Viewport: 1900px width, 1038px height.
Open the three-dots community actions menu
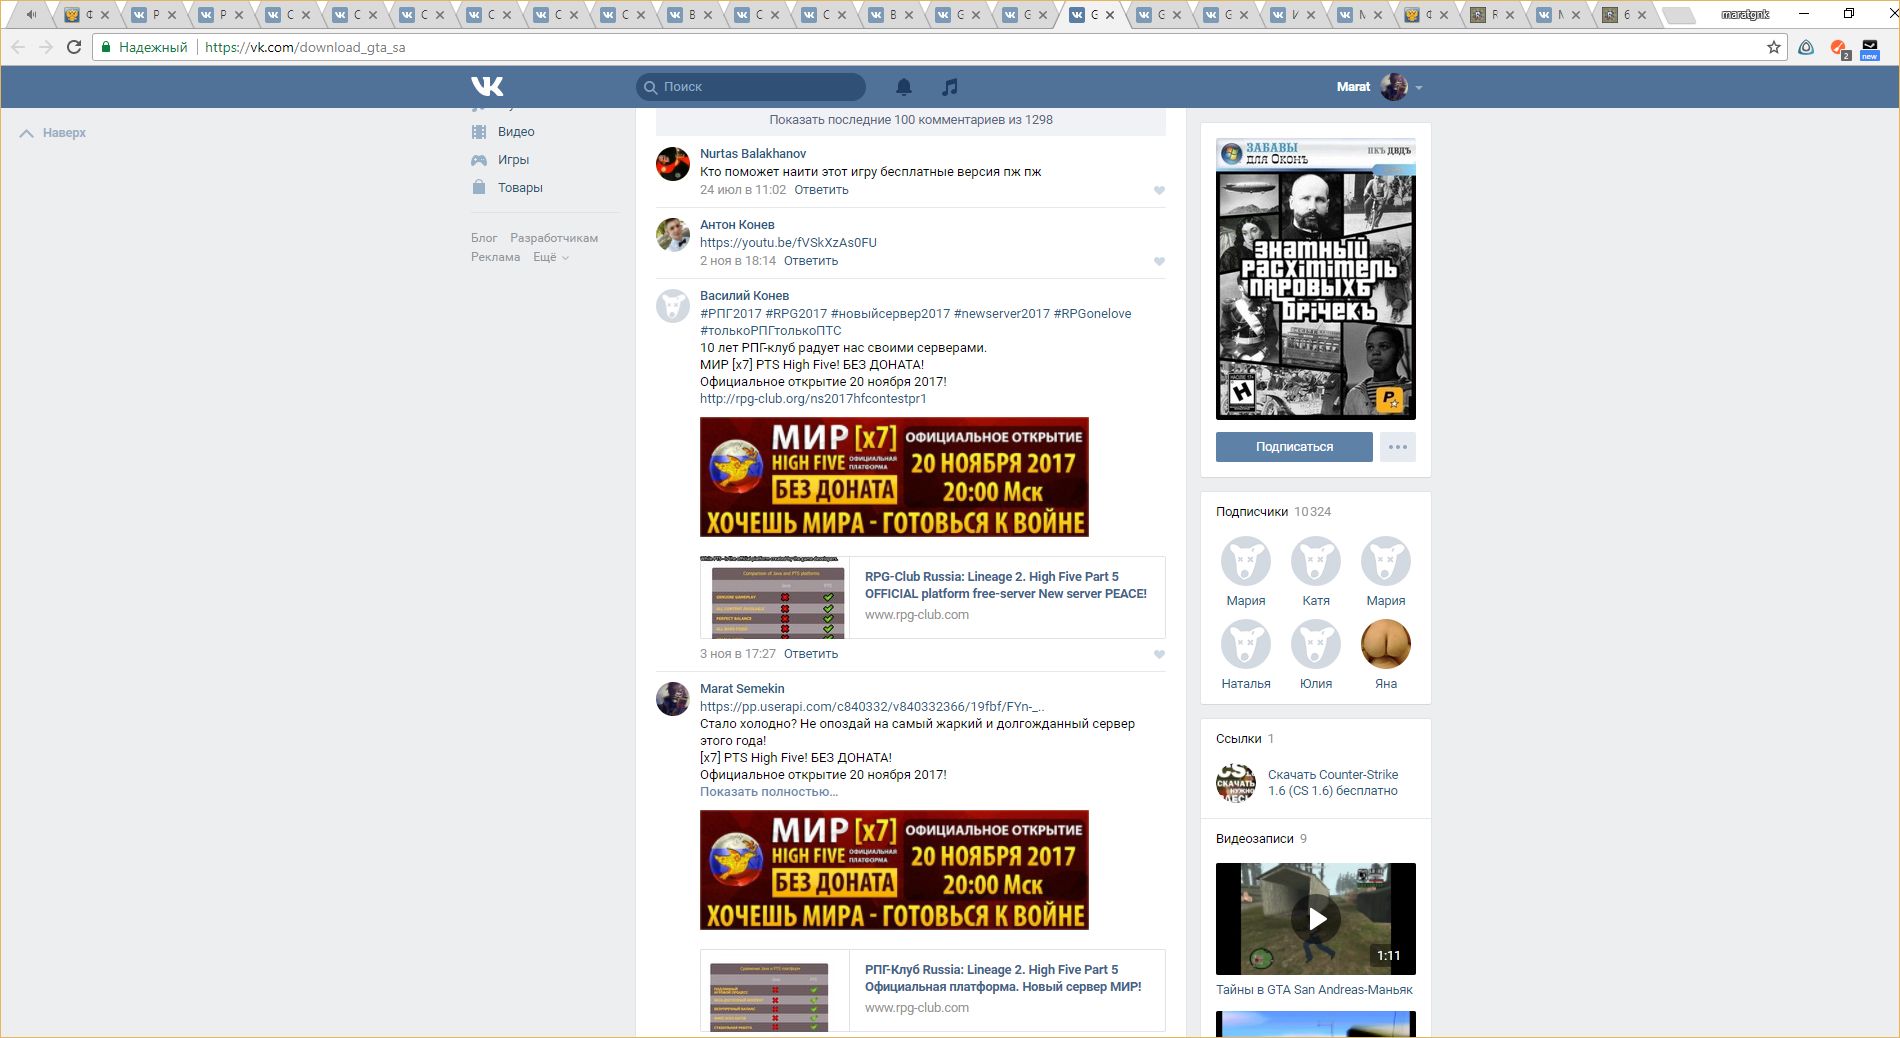tap(1397, 447)
